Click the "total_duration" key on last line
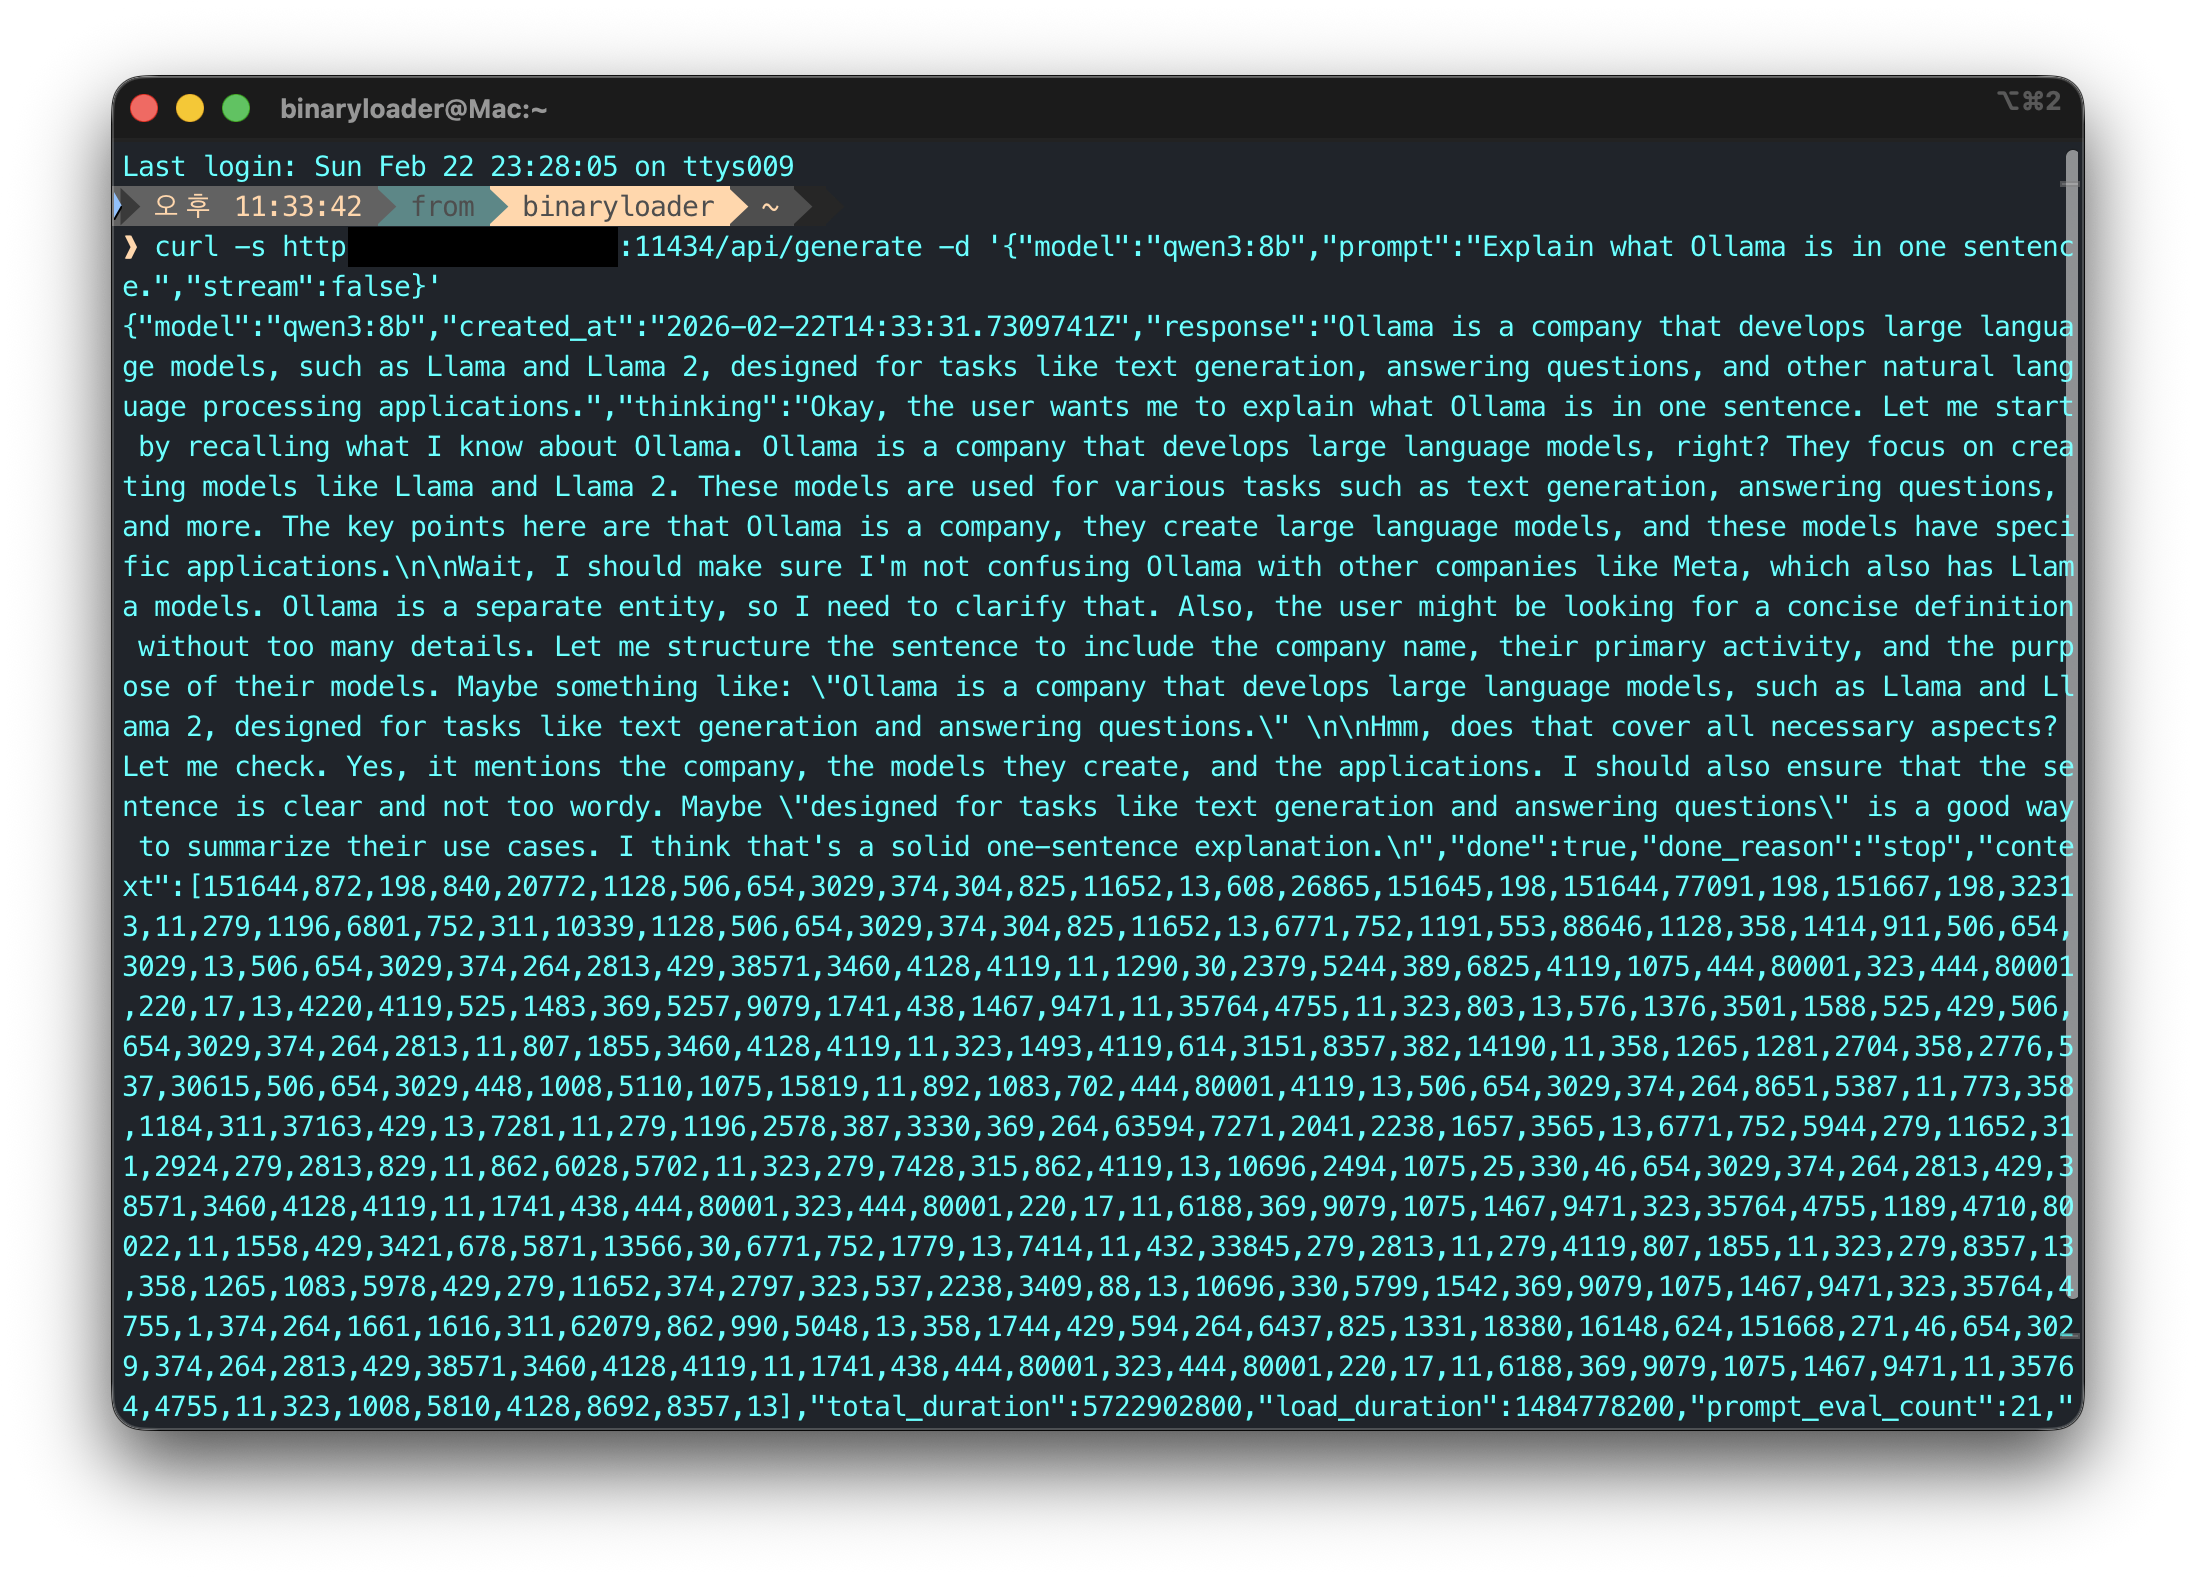This screenshot has width=2196, height=1578. click(x=937, y=1407)
